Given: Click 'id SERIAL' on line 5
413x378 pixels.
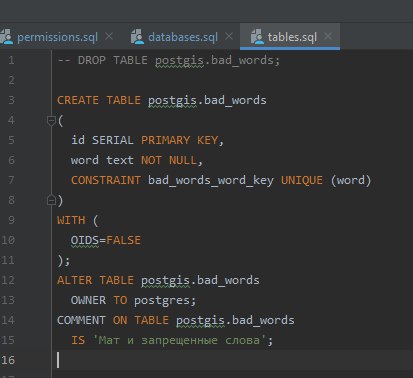Looking at the screenshot, I should point(102,140).
